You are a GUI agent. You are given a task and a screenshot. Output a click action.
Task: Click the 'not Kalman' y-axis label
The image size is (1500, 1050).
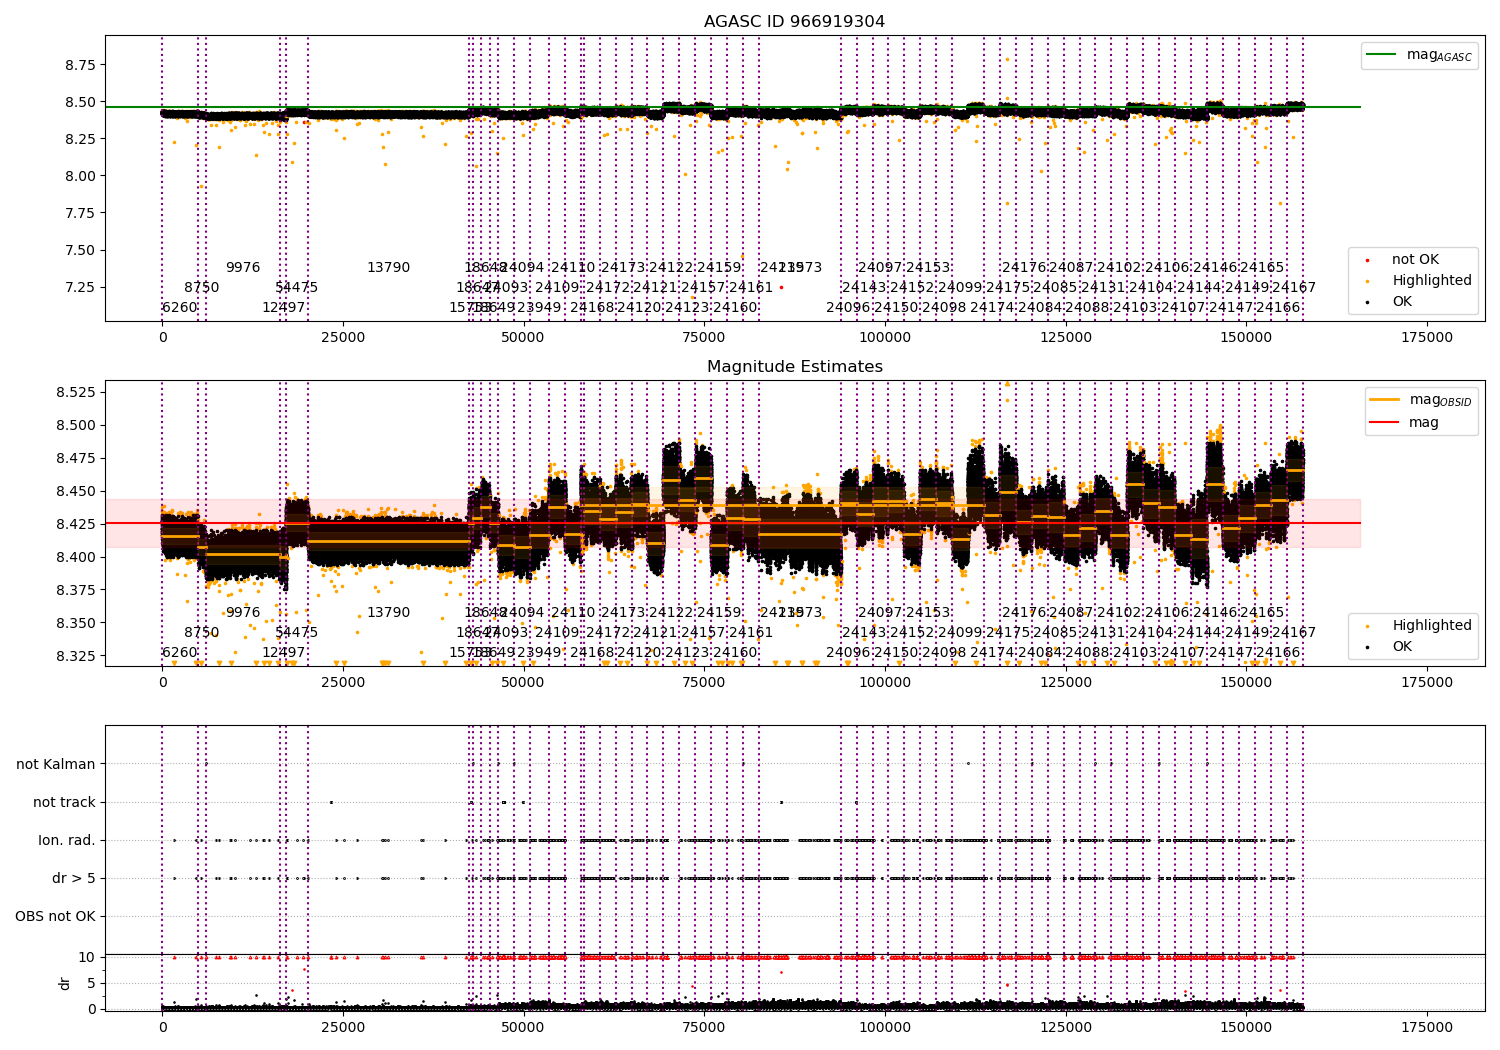pyautogui.click(x=56, y=765)
